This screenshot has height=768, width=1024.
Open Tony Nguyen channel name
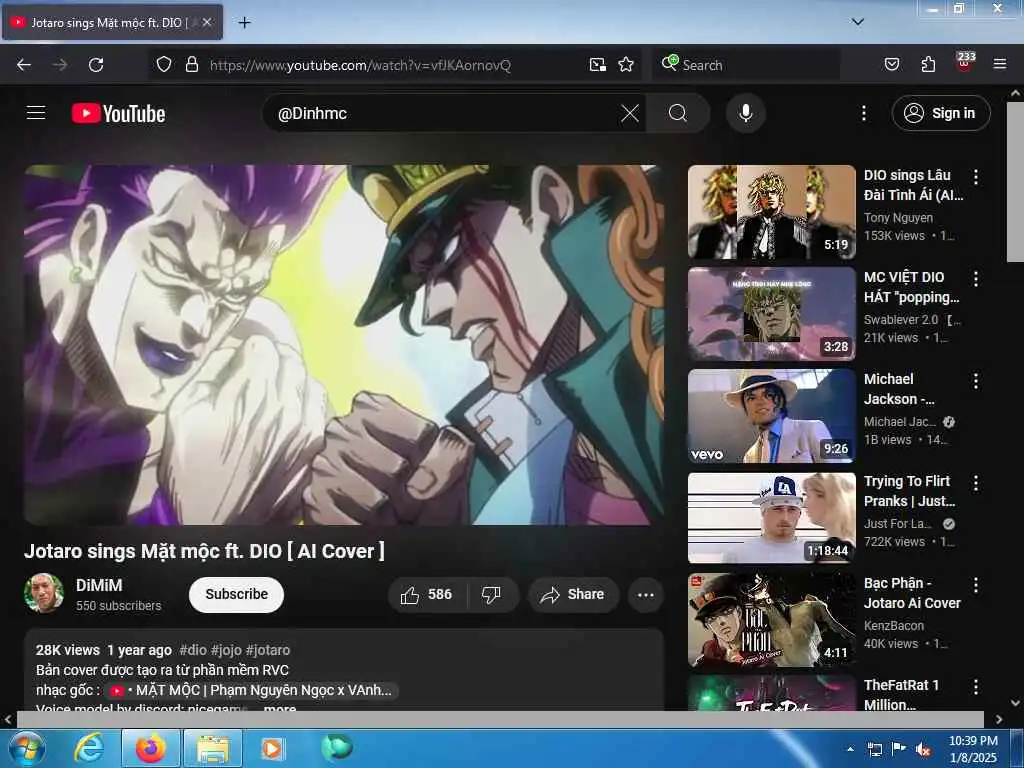898,217
